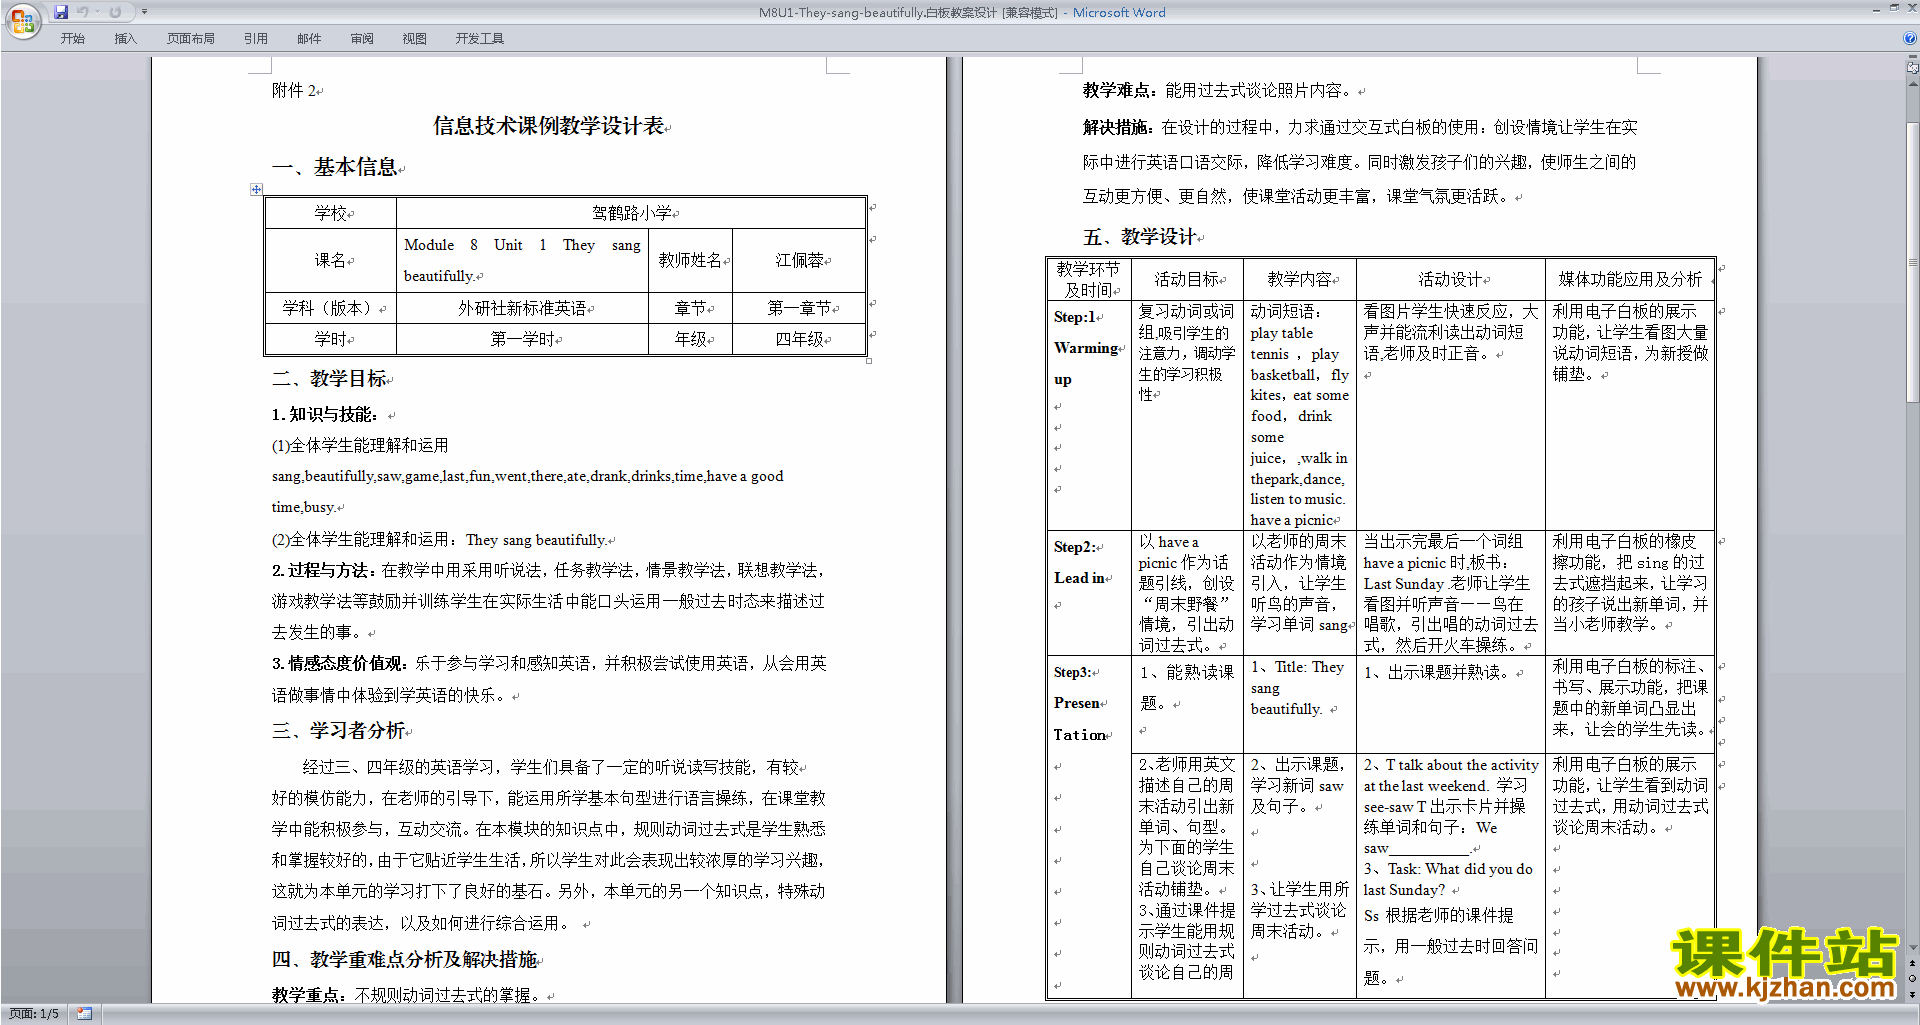Click the column header 活动目标
The width and height of the screenshot is (1920, 1025).
pos(1187,279)
